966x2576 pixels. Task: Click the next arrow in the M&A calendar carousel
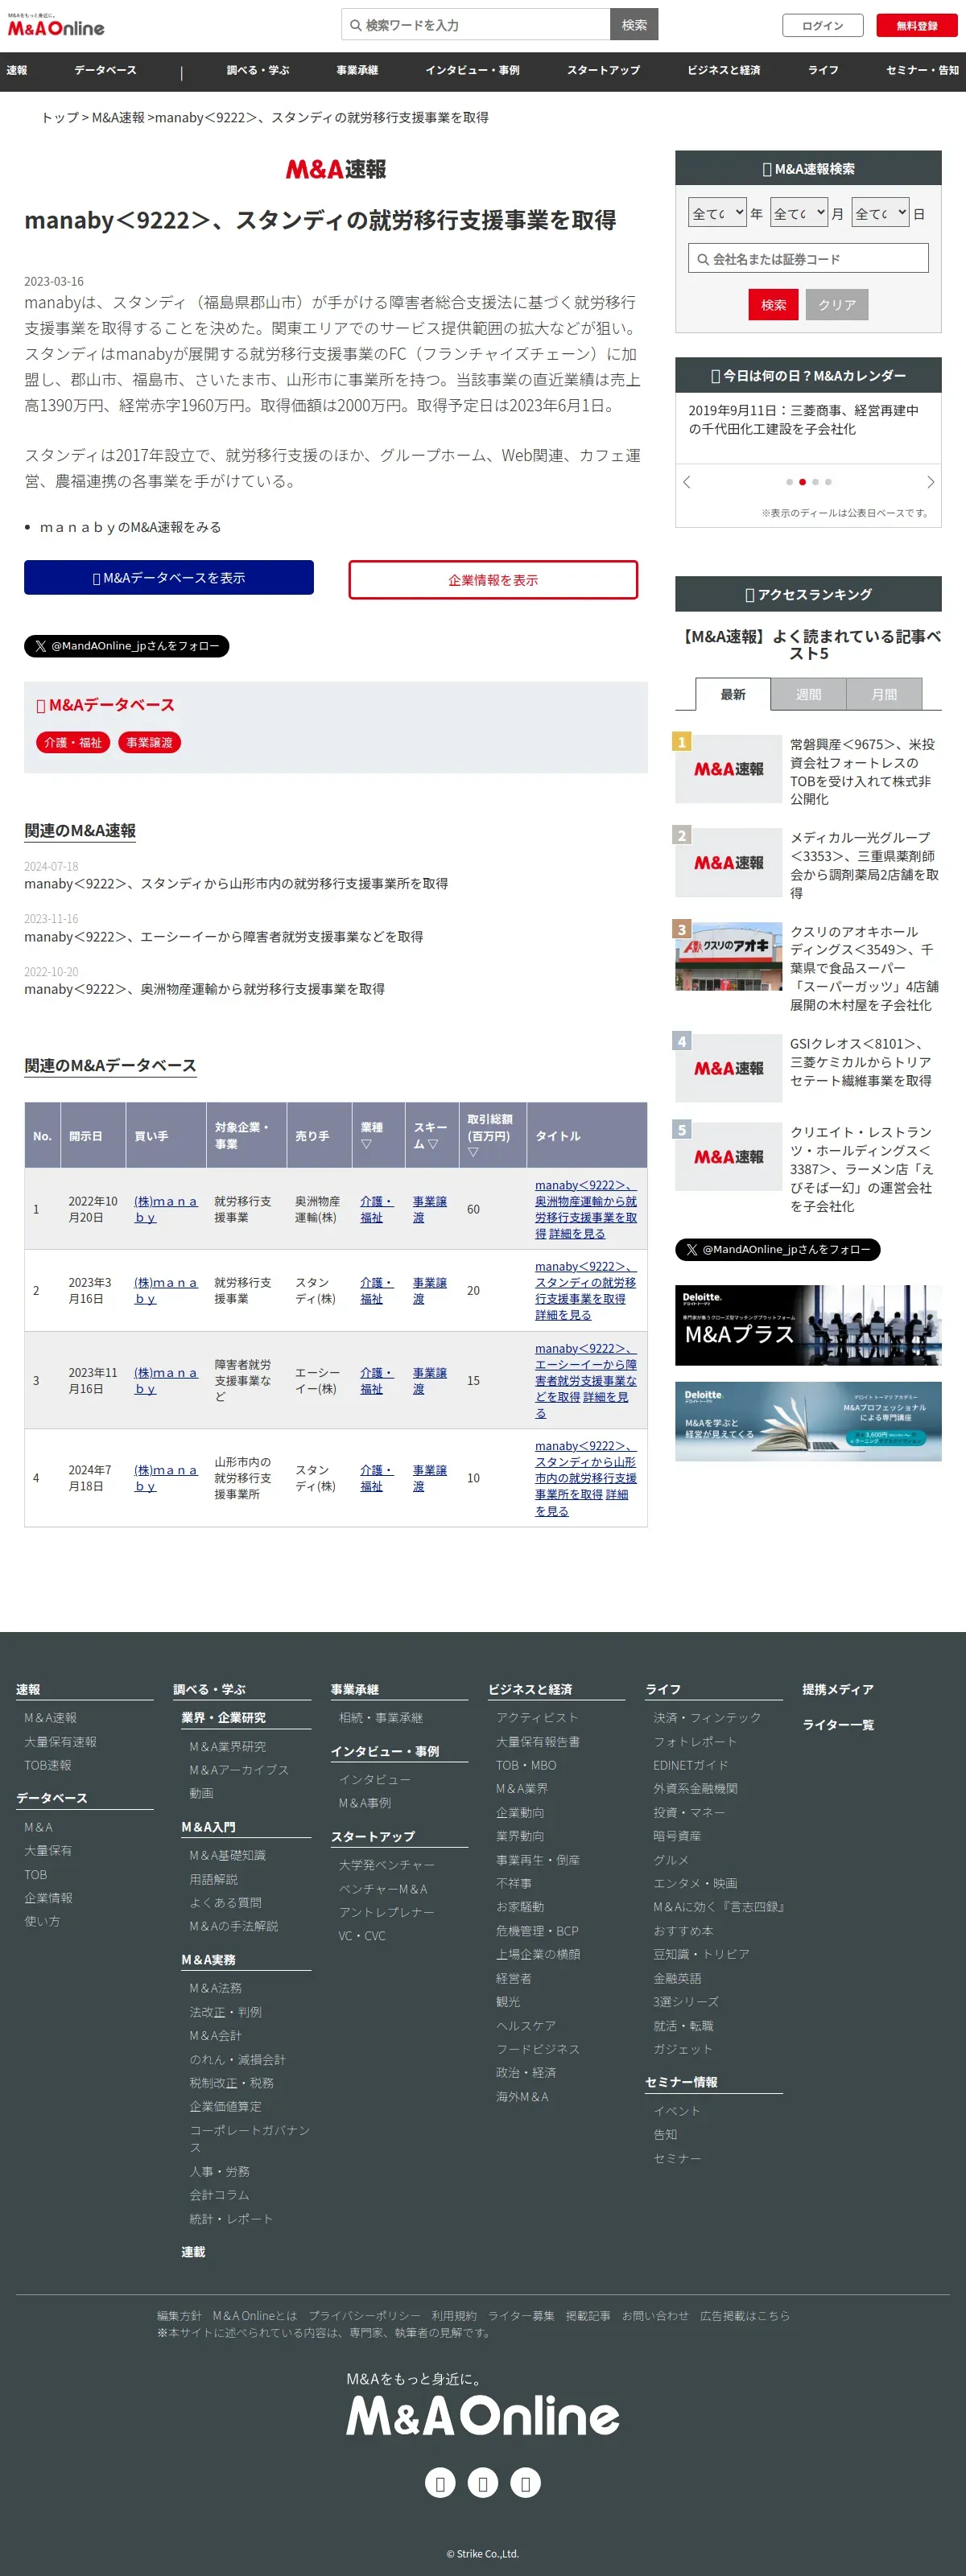930,482
